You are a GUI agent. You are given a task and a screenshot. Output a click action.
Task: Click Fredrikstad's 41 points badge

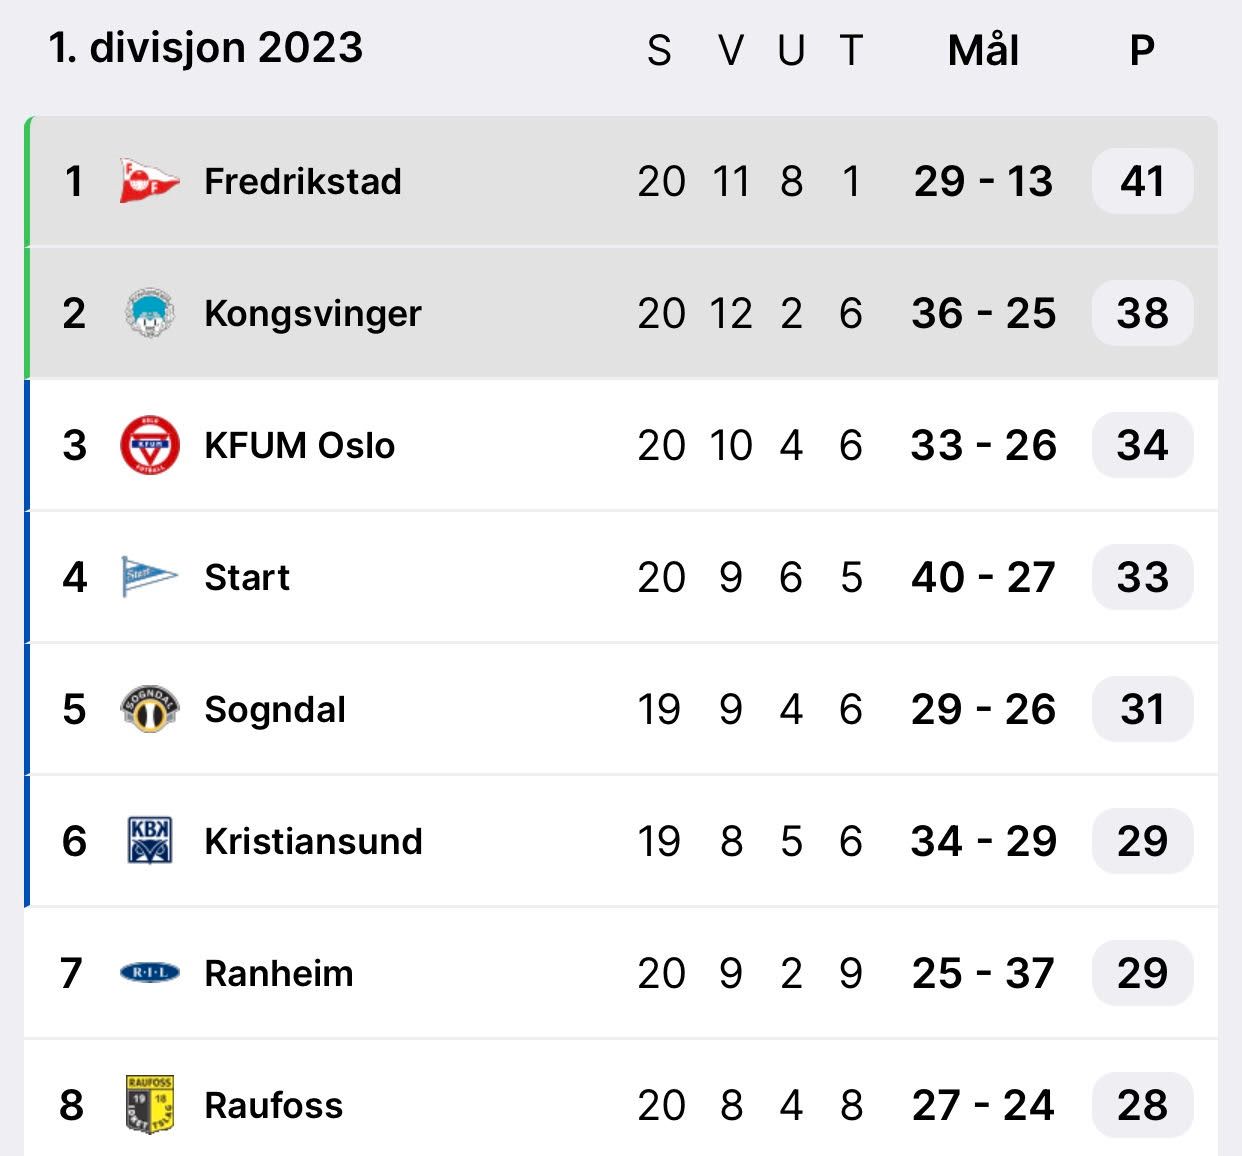[1142, 181]
